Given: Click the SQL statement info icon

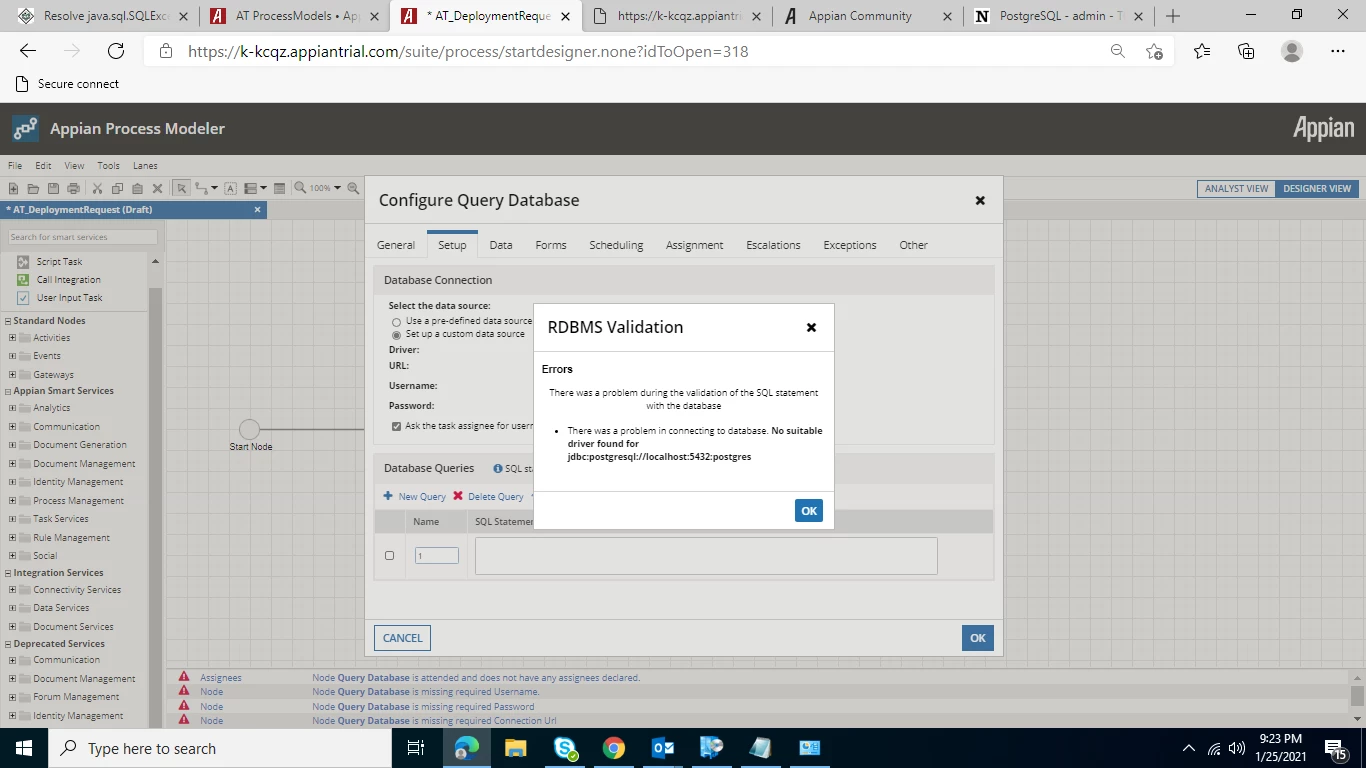Looking at the screenshot, I should point(498,468).
